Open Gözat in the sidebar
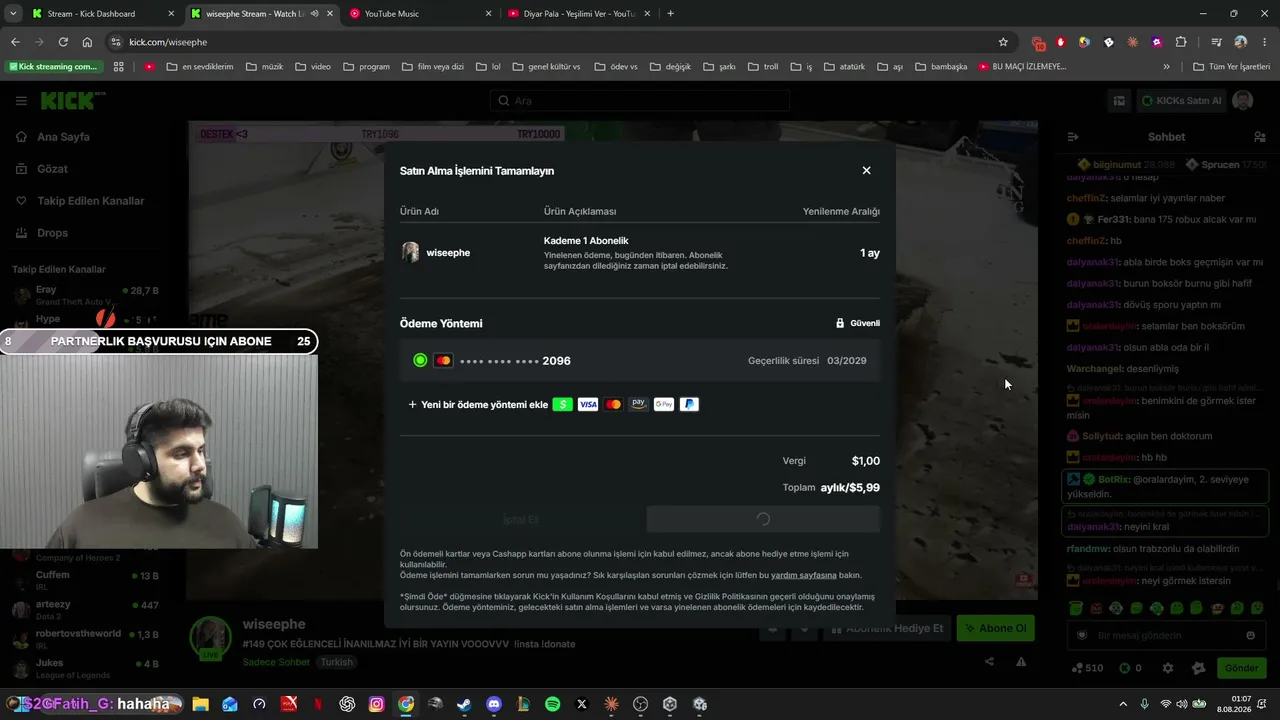Image resolution: width=1280 pixels, height=720 pixels. [x=52, y=169]
